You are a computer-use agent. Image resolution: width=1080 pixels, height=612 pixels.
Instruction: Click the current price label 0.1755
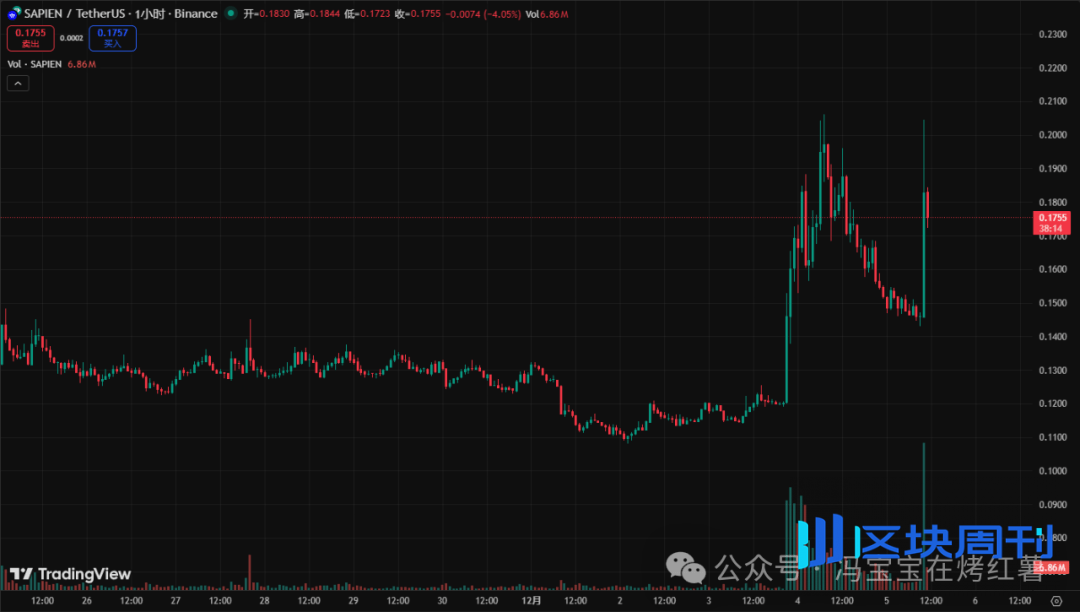click(1053, 217)
